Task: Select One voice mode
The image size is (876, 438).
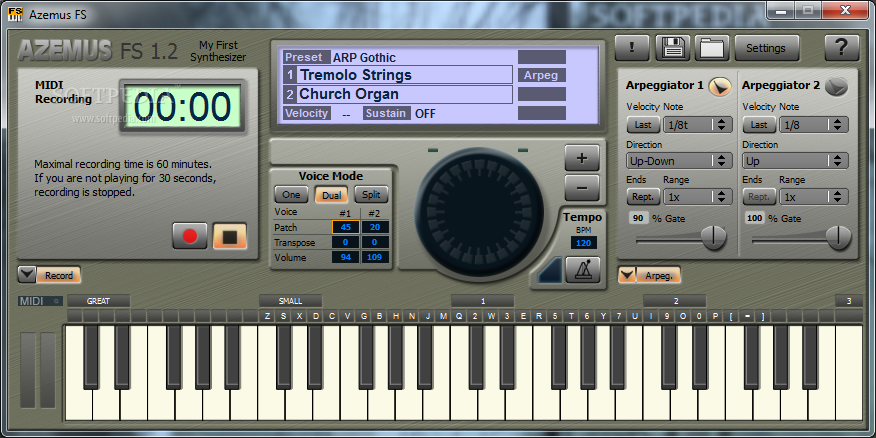Action: pyautogui.click(x=291, y=194)
